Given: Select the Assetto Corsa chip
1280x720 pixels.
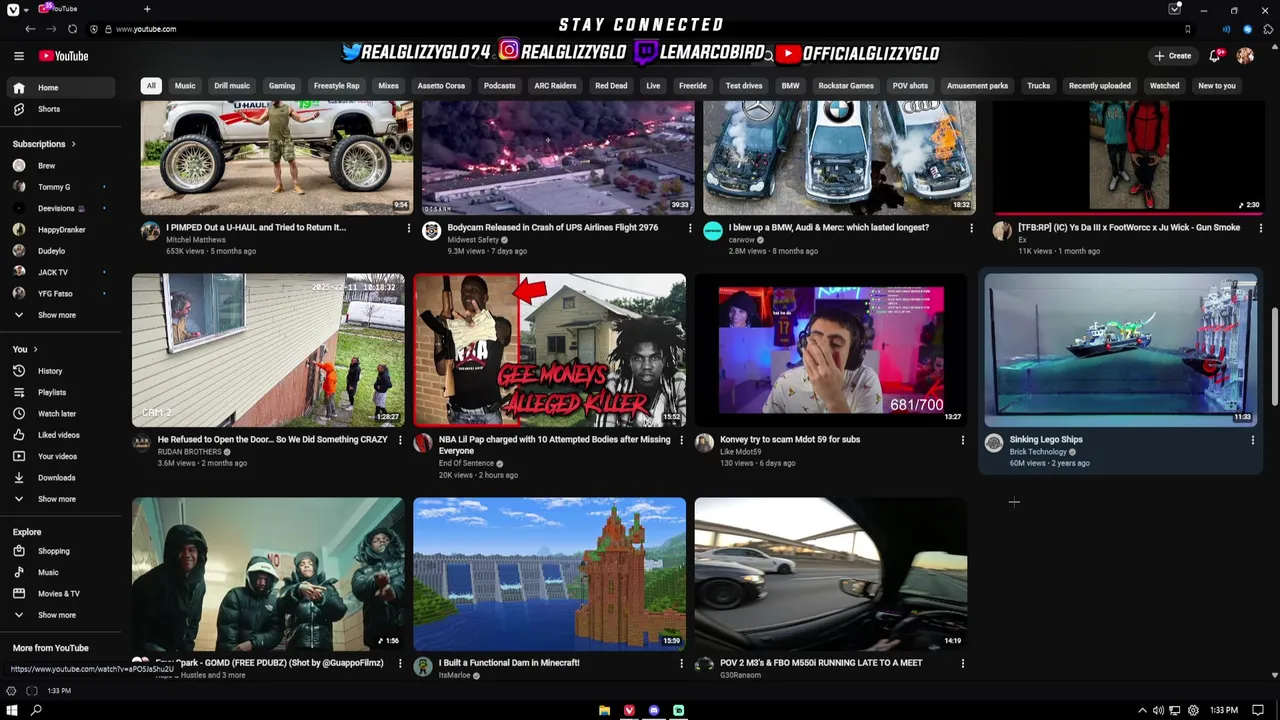Looking at the screenshot, I should (441, 86).
